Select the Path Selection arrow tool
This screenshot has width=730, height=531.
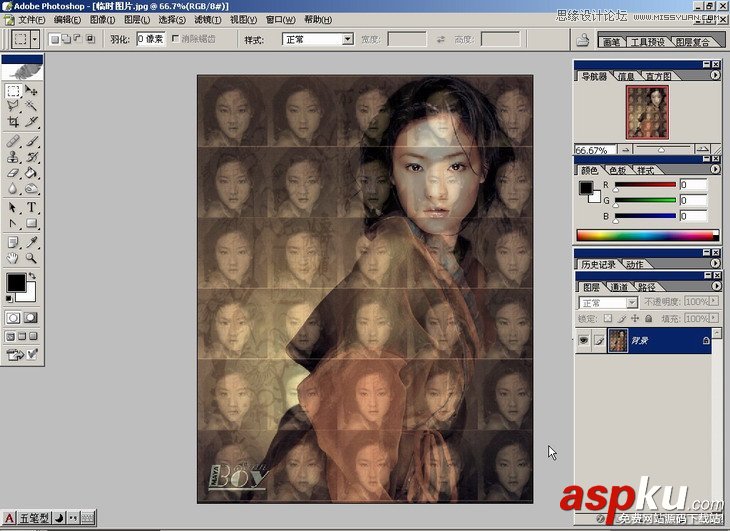[13, 207]
